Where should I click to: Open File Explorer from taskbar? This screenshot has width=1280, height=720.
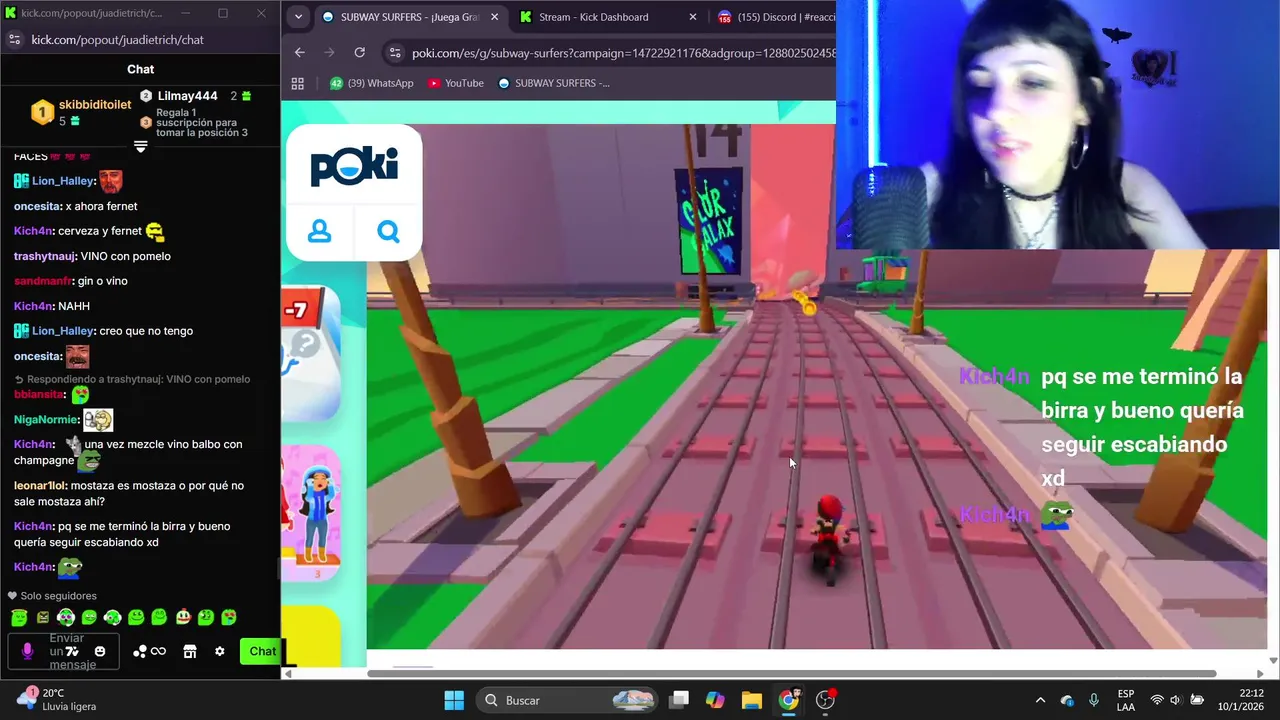coord(752,700)
